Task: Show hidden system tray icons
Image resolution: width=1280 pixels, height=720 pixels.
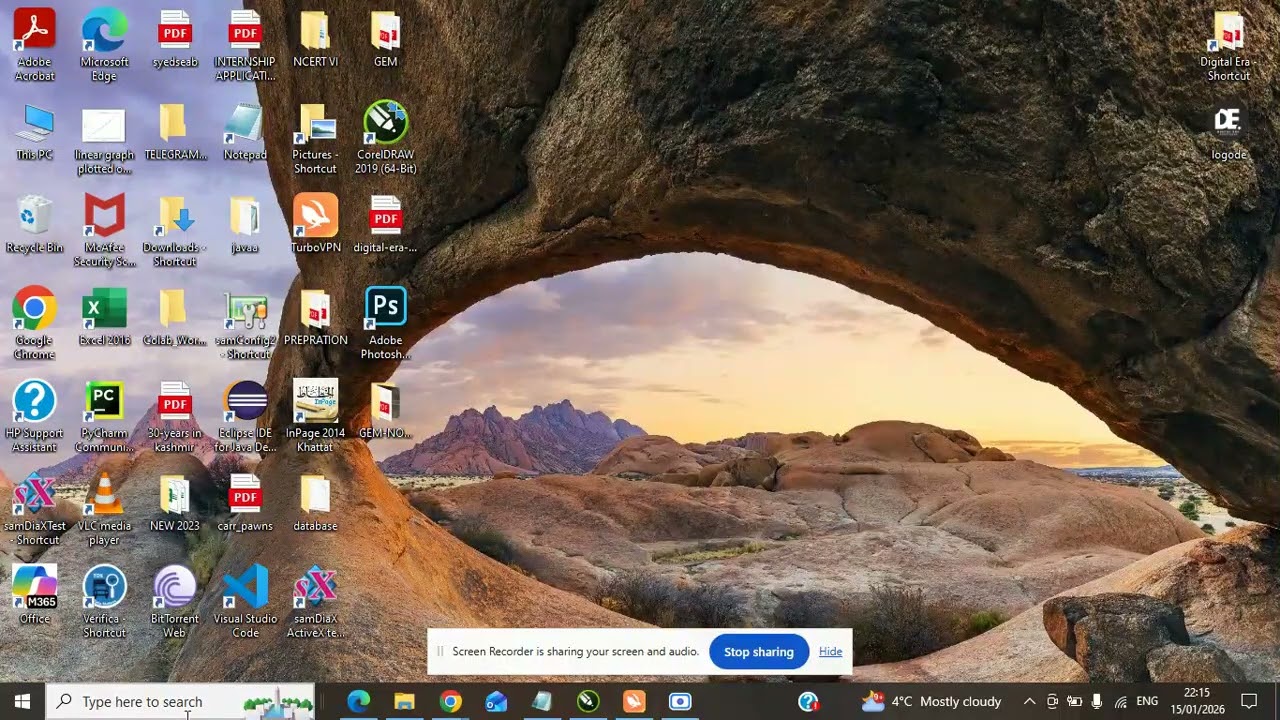Action: click(1029, 702)
